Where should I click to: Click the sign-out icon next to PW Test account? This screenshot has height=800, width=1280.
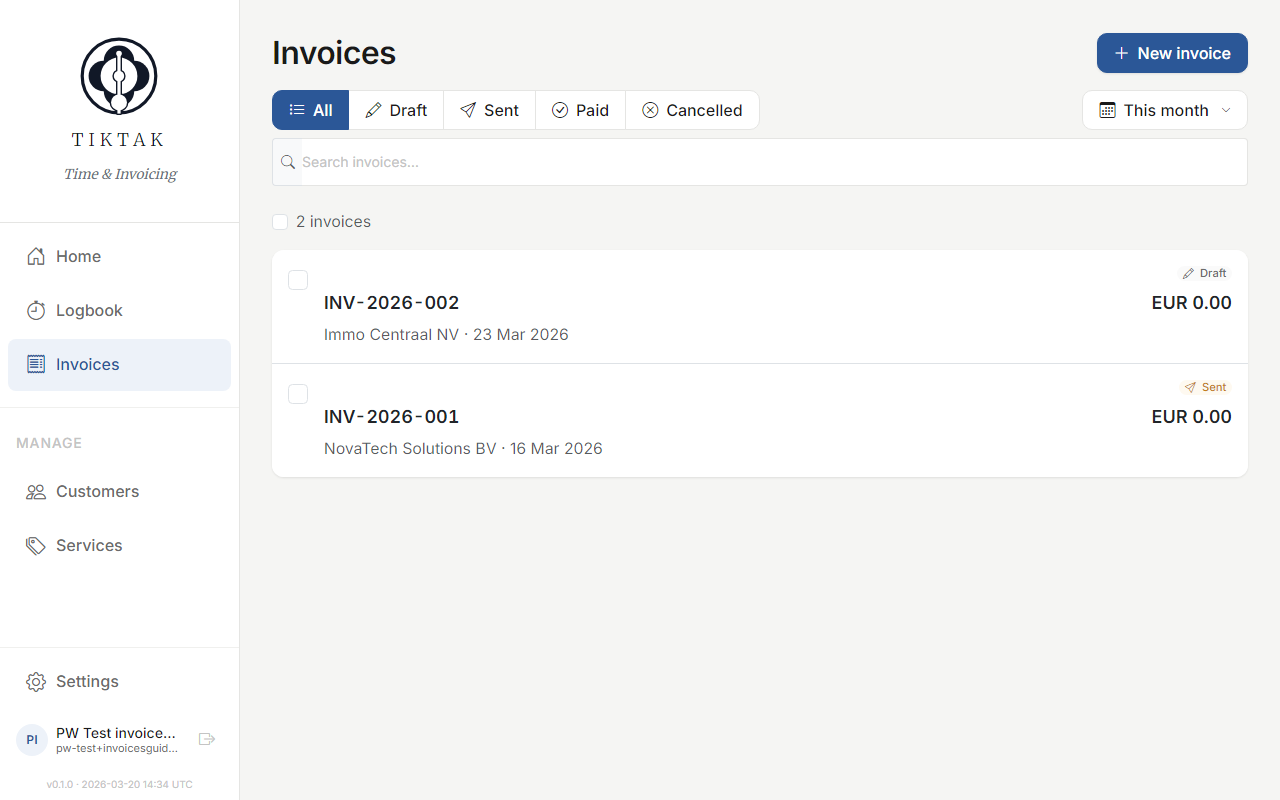click(x=207, y=739)
